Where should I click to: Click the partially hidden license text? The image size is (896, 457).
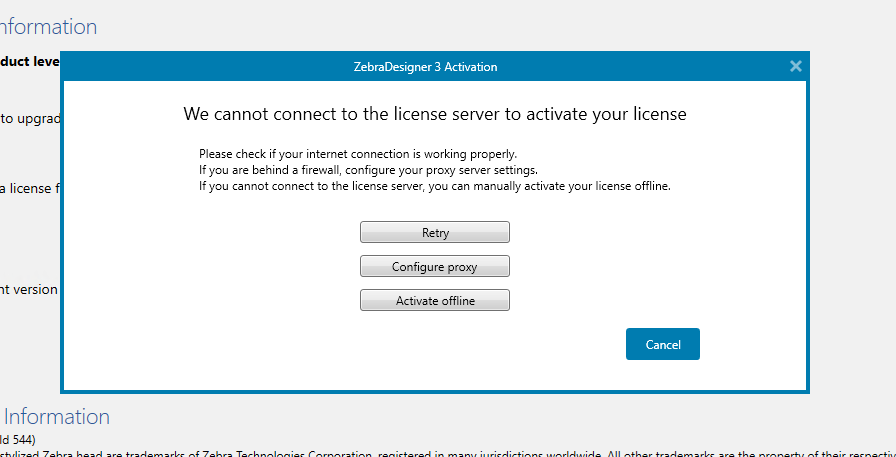click(x=30, y=188)
